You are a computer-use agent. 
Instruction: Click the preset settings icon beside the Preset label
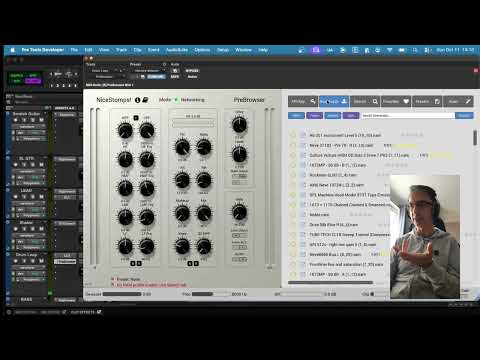pos(164,64)
